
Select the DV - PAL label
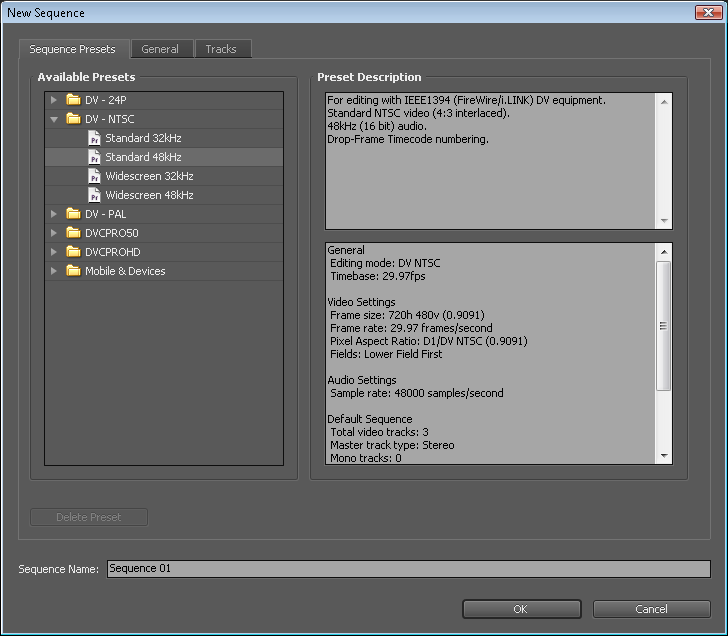point(105,214)
